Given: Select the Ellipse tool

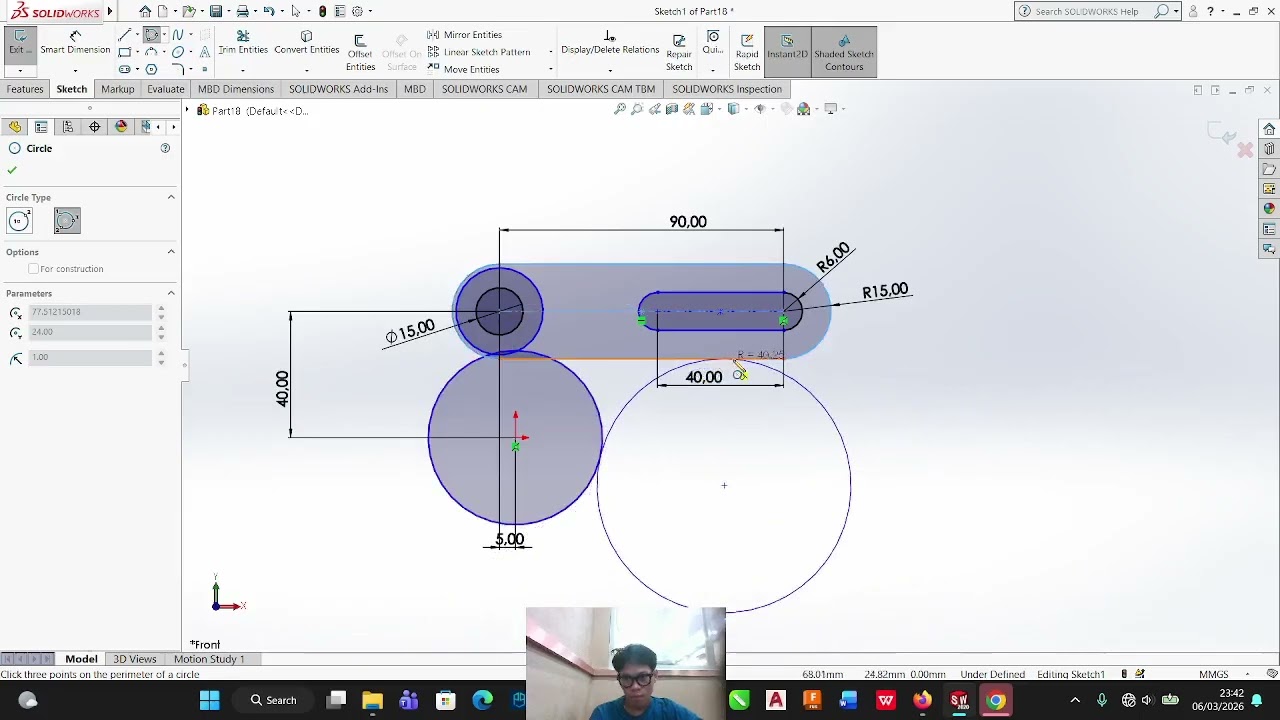Looking at the screenshot, I should coord(178,52).
